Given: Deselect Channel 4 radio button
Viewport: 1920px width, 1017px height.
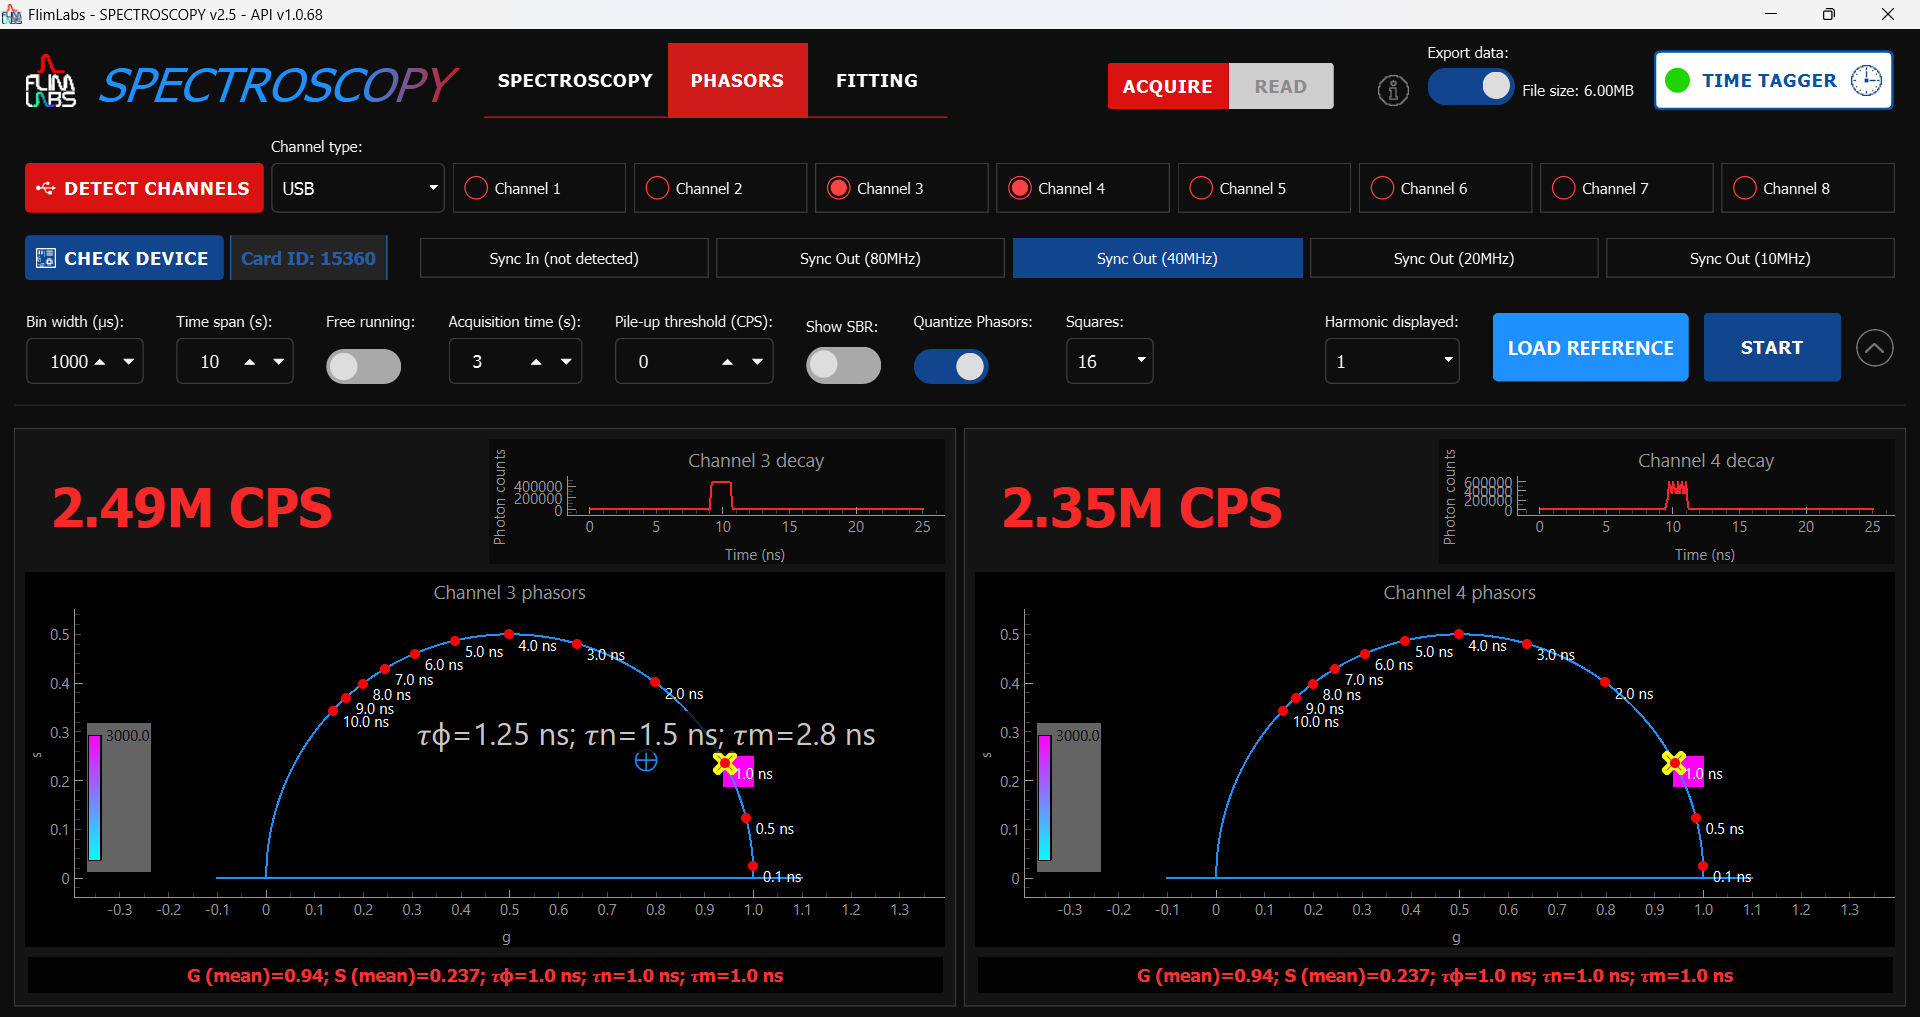Looking at the screenshot, I should coord(1020,188).
